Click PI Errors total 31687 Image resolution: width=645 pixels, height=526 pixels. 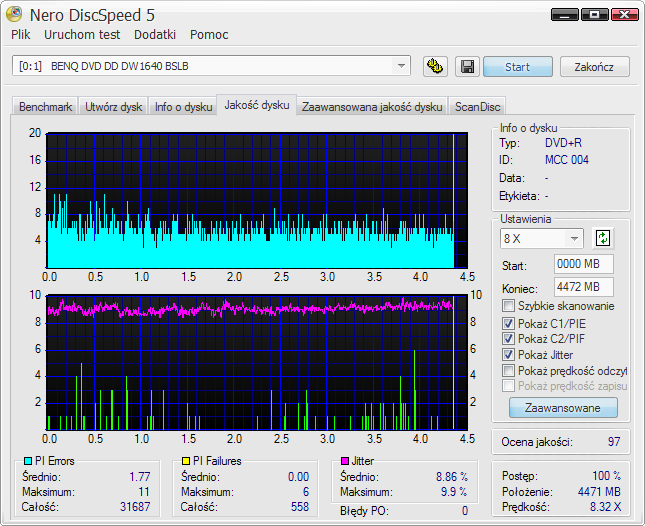tap(135, 507)
